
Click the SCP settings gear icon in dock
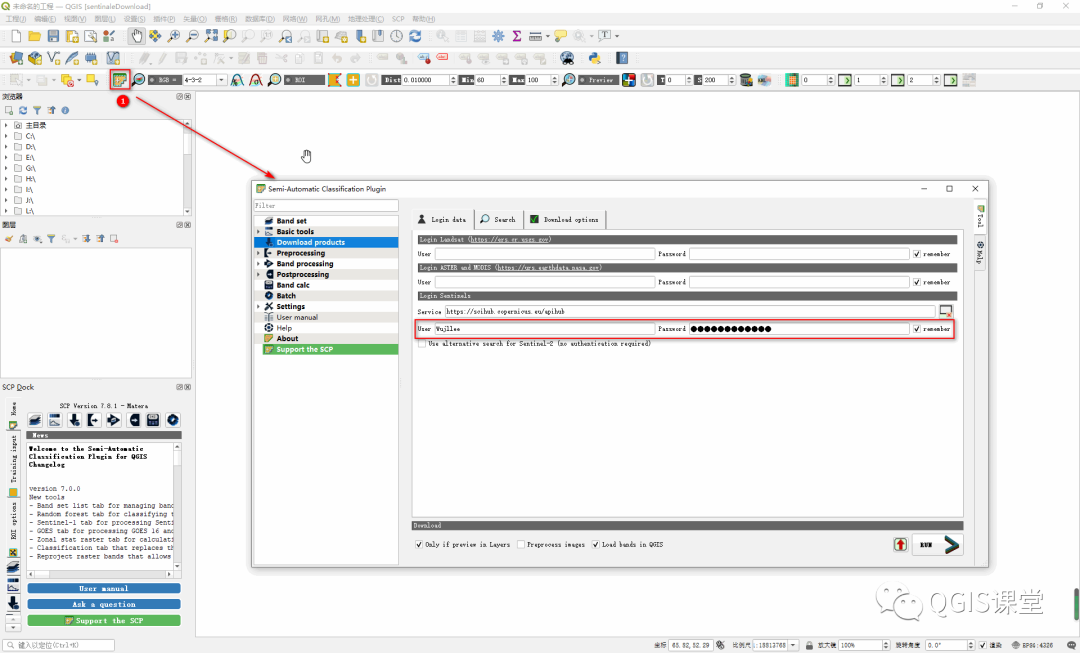coord(173,420)
